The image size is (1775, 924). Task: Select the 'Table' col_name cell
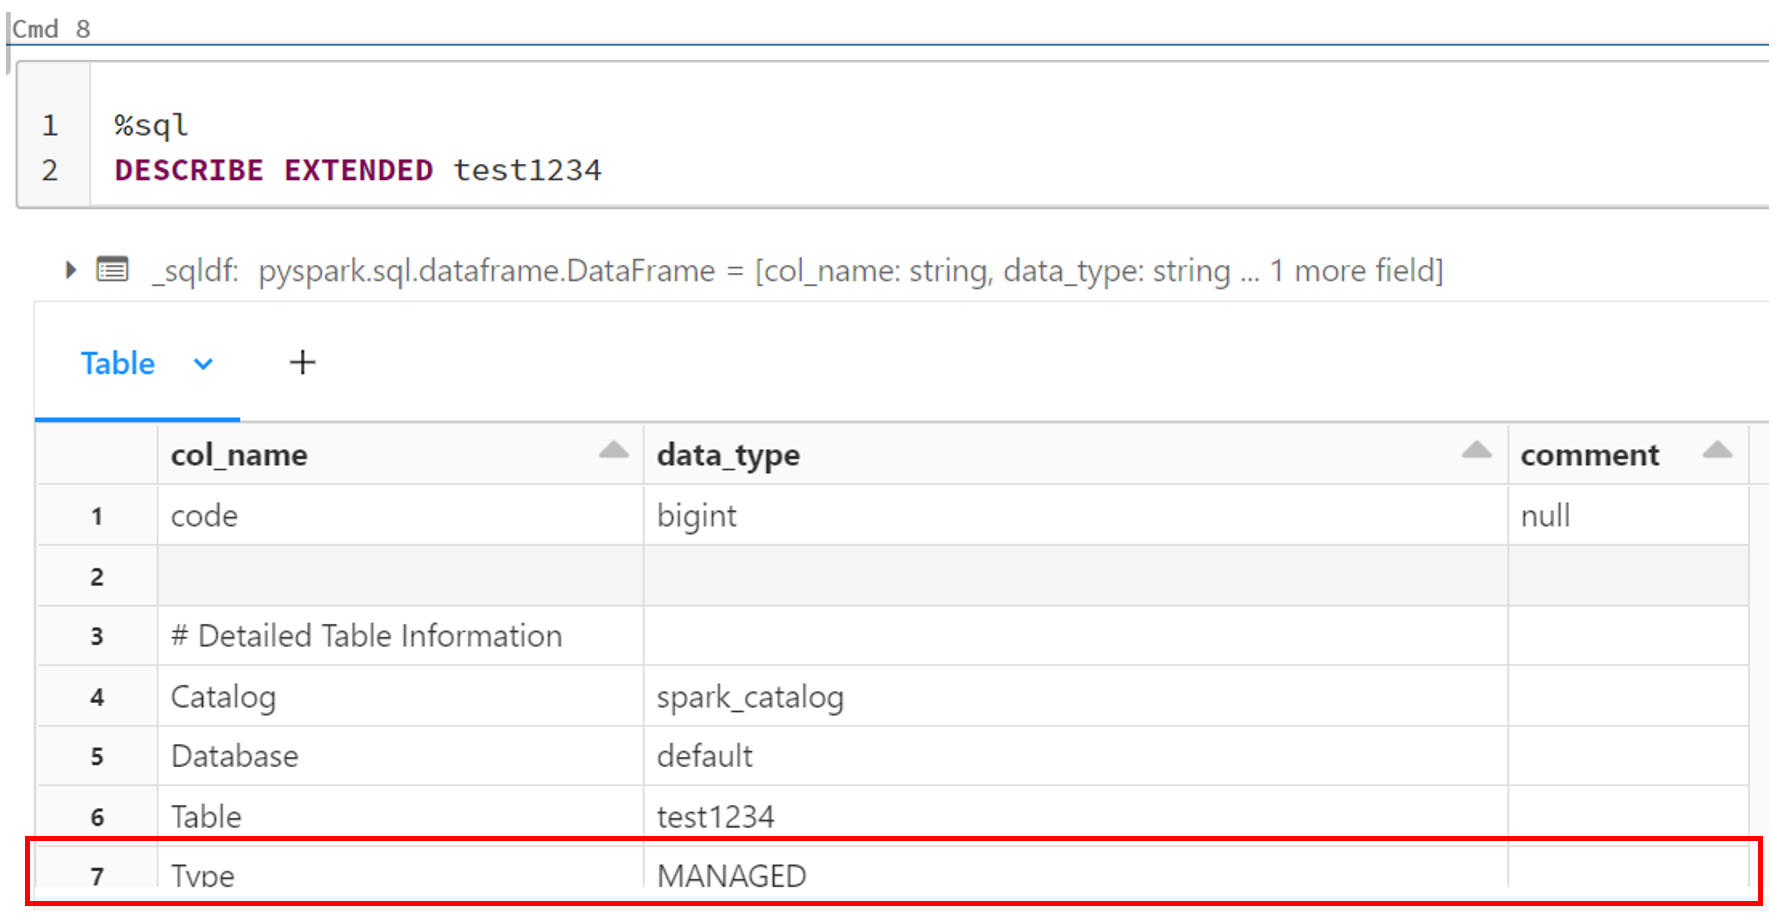click(400, 816)
